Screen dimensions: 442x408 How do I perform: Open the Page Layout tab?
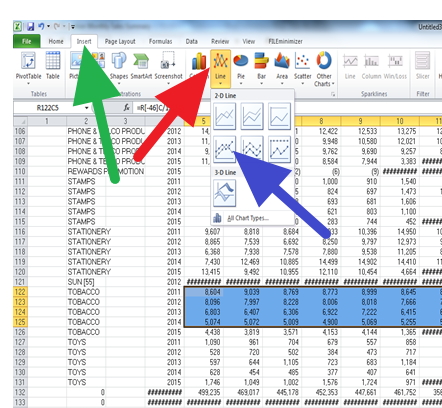(120, 41)
